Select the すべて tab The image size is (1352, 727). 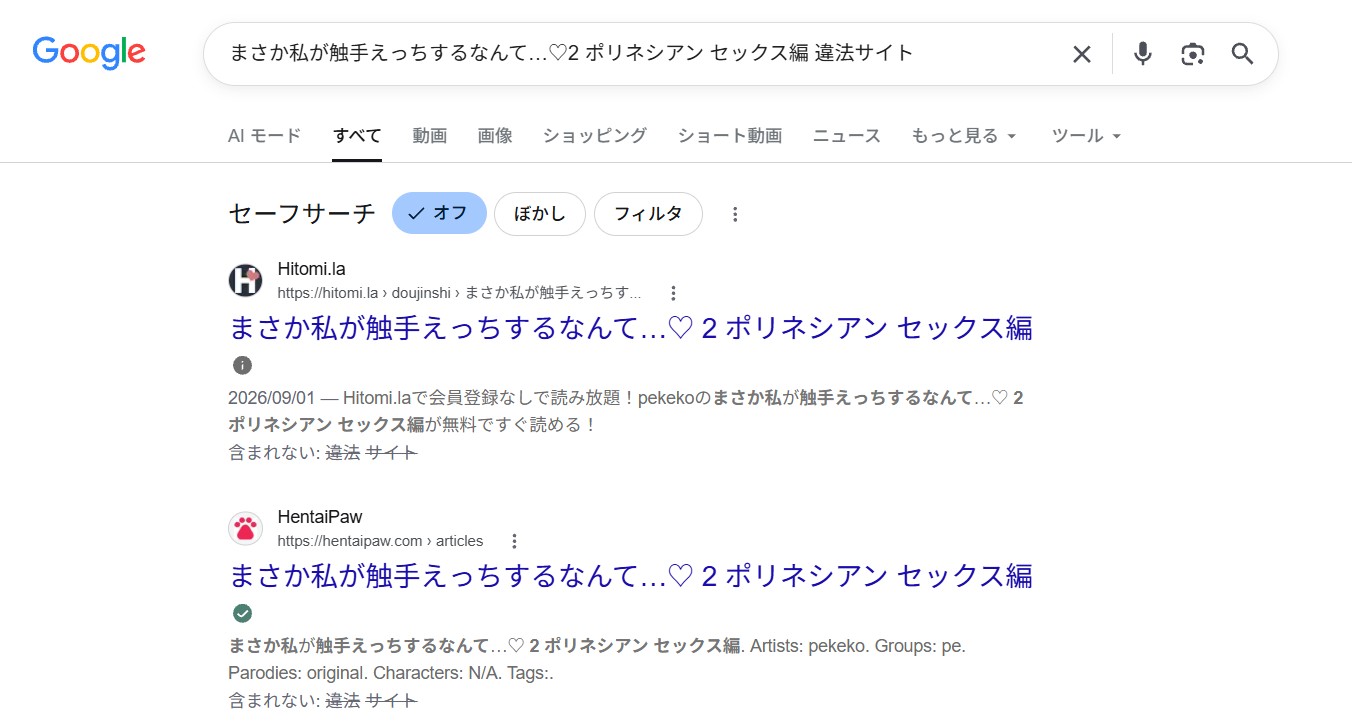click(357, 136)
